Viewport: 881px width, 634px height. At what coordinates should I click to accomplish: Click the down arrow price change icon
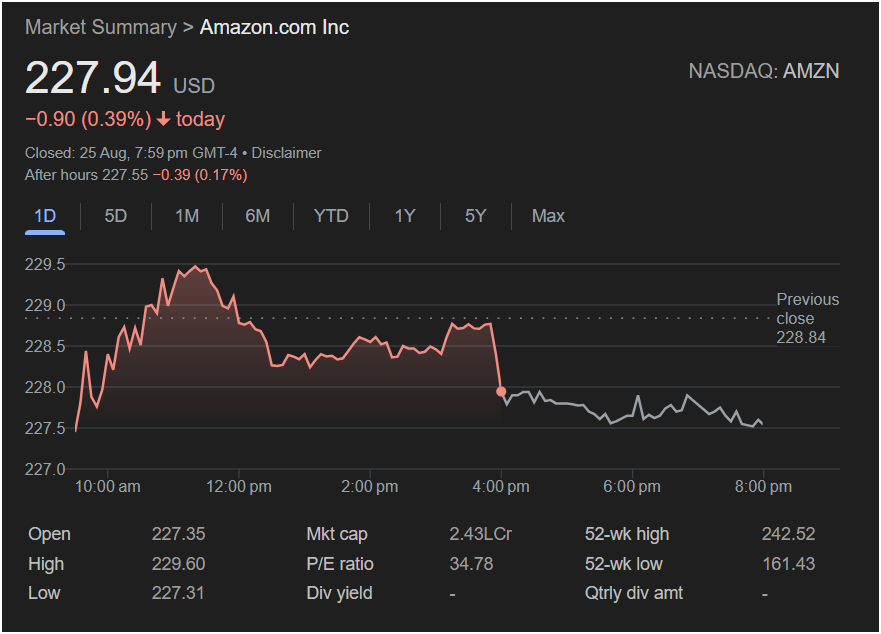(164, 120)
